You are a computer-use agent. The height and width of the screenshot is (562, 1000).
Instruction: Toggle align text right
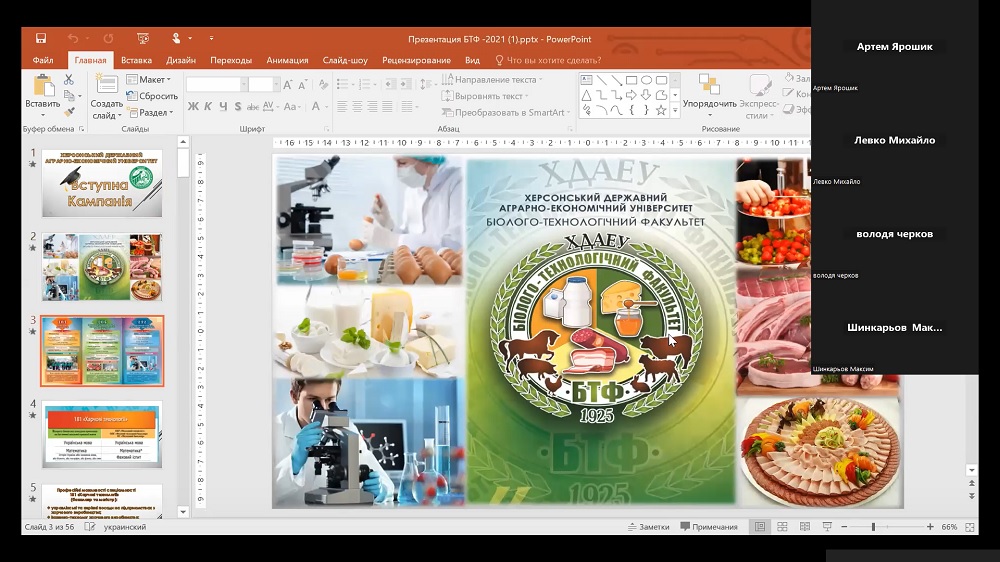tap(372, 107)
